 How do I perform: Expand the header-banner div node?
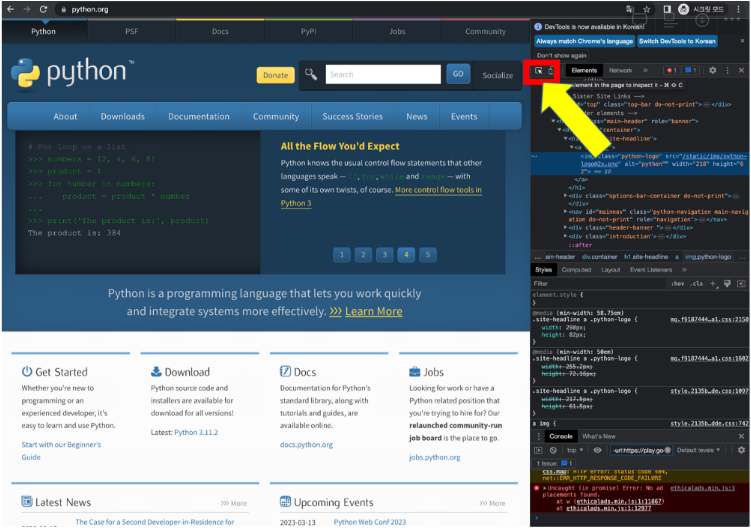[566, 228]
